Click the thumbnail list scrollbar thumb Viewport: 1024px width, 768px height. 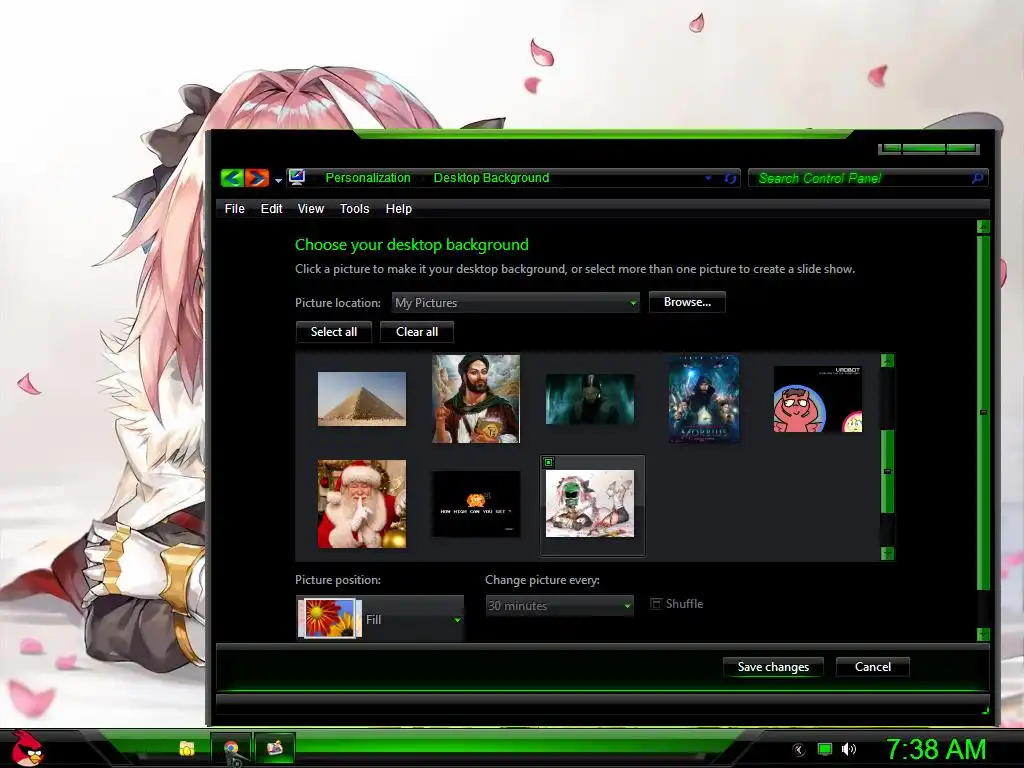tap(887, 472)
